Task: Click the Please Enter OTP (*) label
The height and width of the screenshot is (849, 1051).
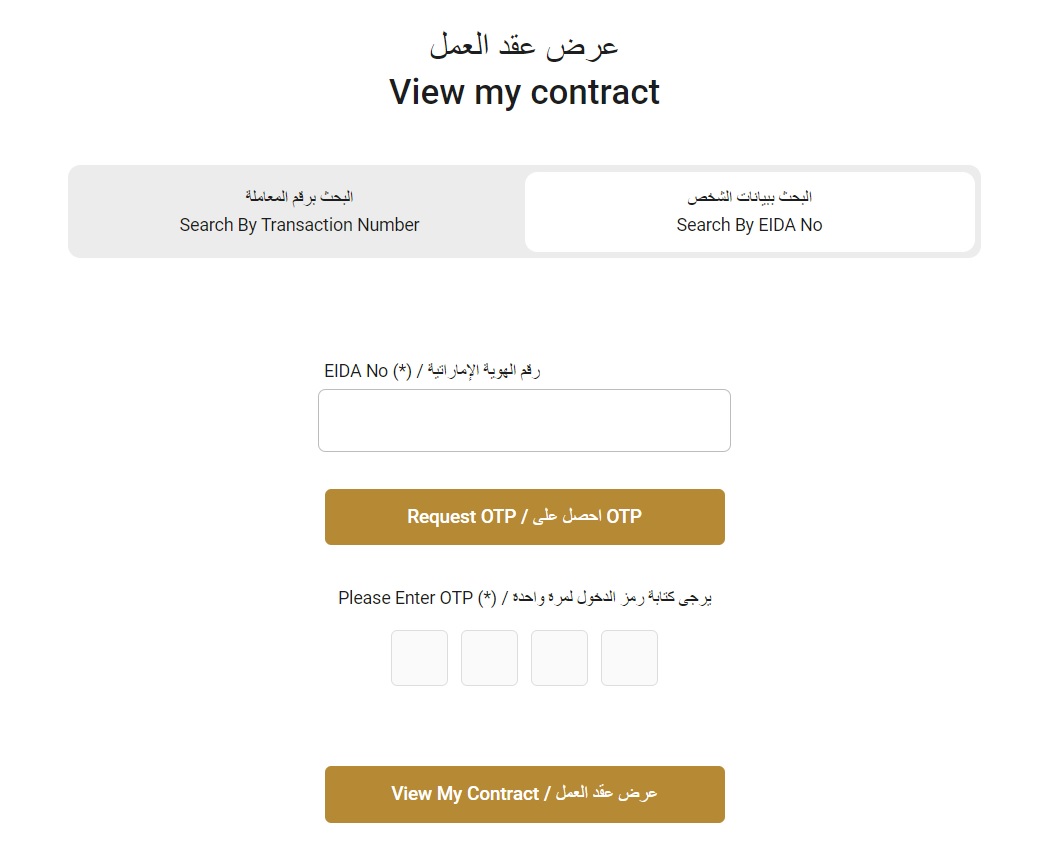Action: [x=524, y=597]
